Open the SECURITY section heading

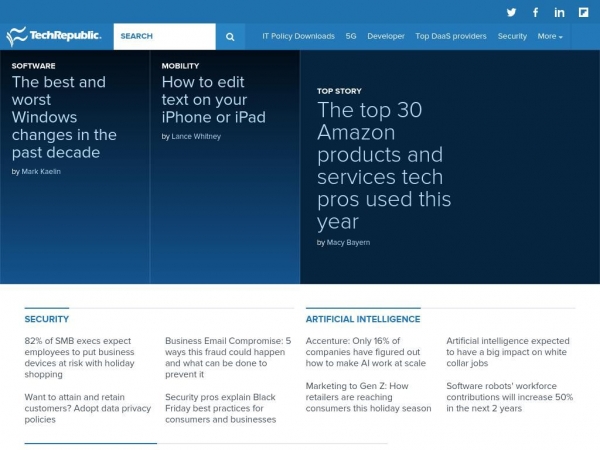point(47,319)
